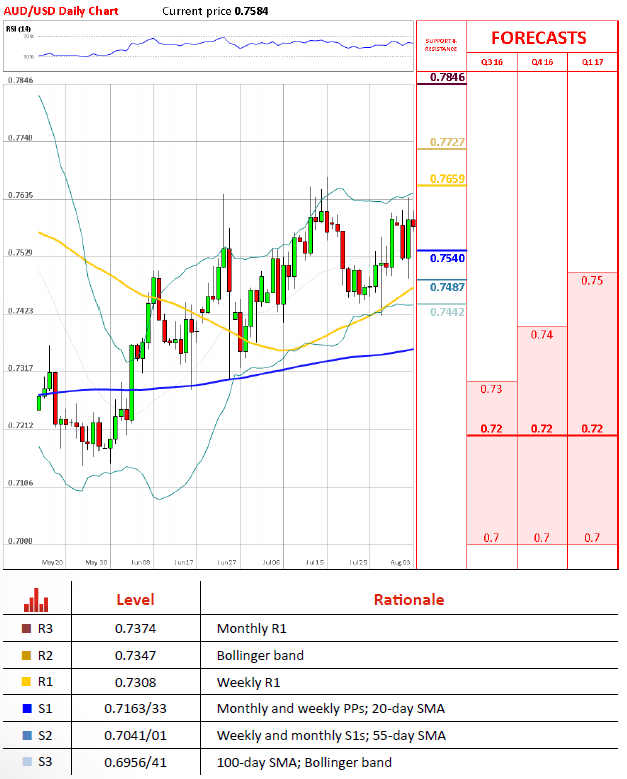Select the Q3 16 forecast column header
Screen dimensions: 627x779
492,62
